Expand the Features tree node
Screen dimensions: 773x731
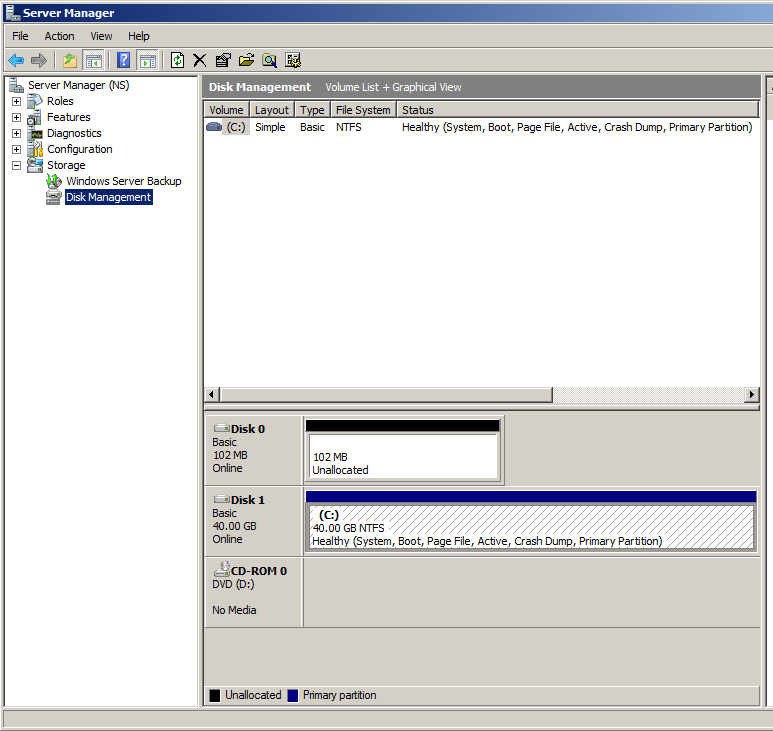pyautogui.click(x=16, y=117)
